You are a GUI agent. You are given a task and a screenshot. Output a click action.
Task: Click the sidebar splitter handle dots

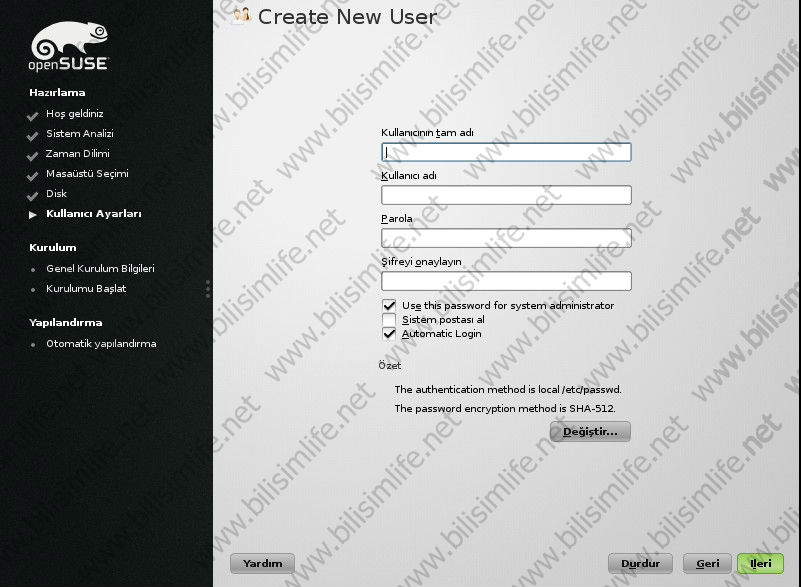tap(207, 289)
